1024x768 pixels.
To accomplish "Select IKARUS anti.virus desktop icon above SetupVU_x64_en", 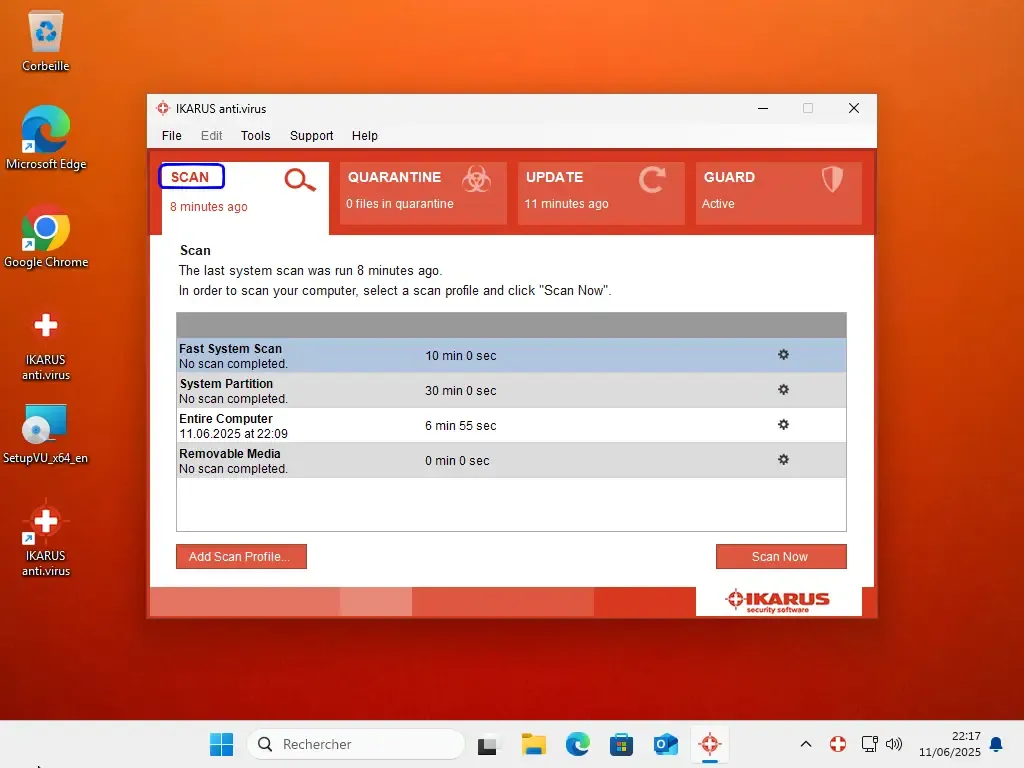I will pos(46,344).
